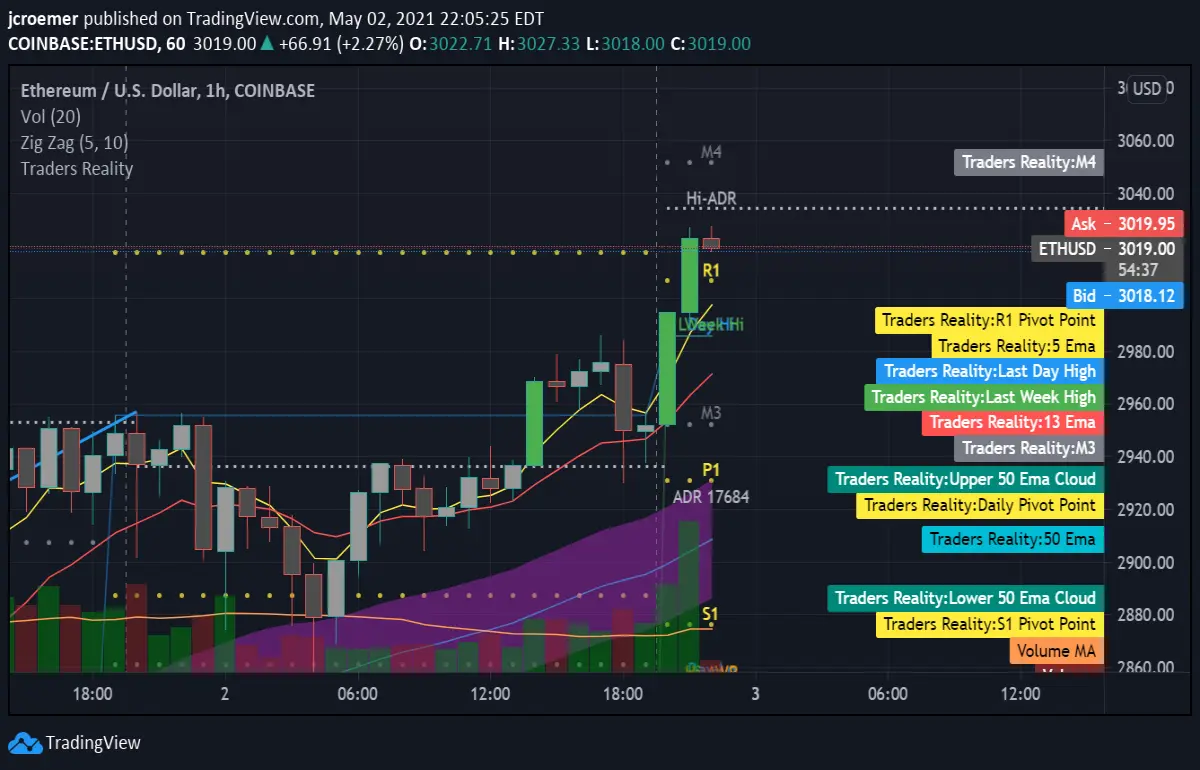
Task: Click the Upper 50 Ema Cloud label
Action: point(966,479)
